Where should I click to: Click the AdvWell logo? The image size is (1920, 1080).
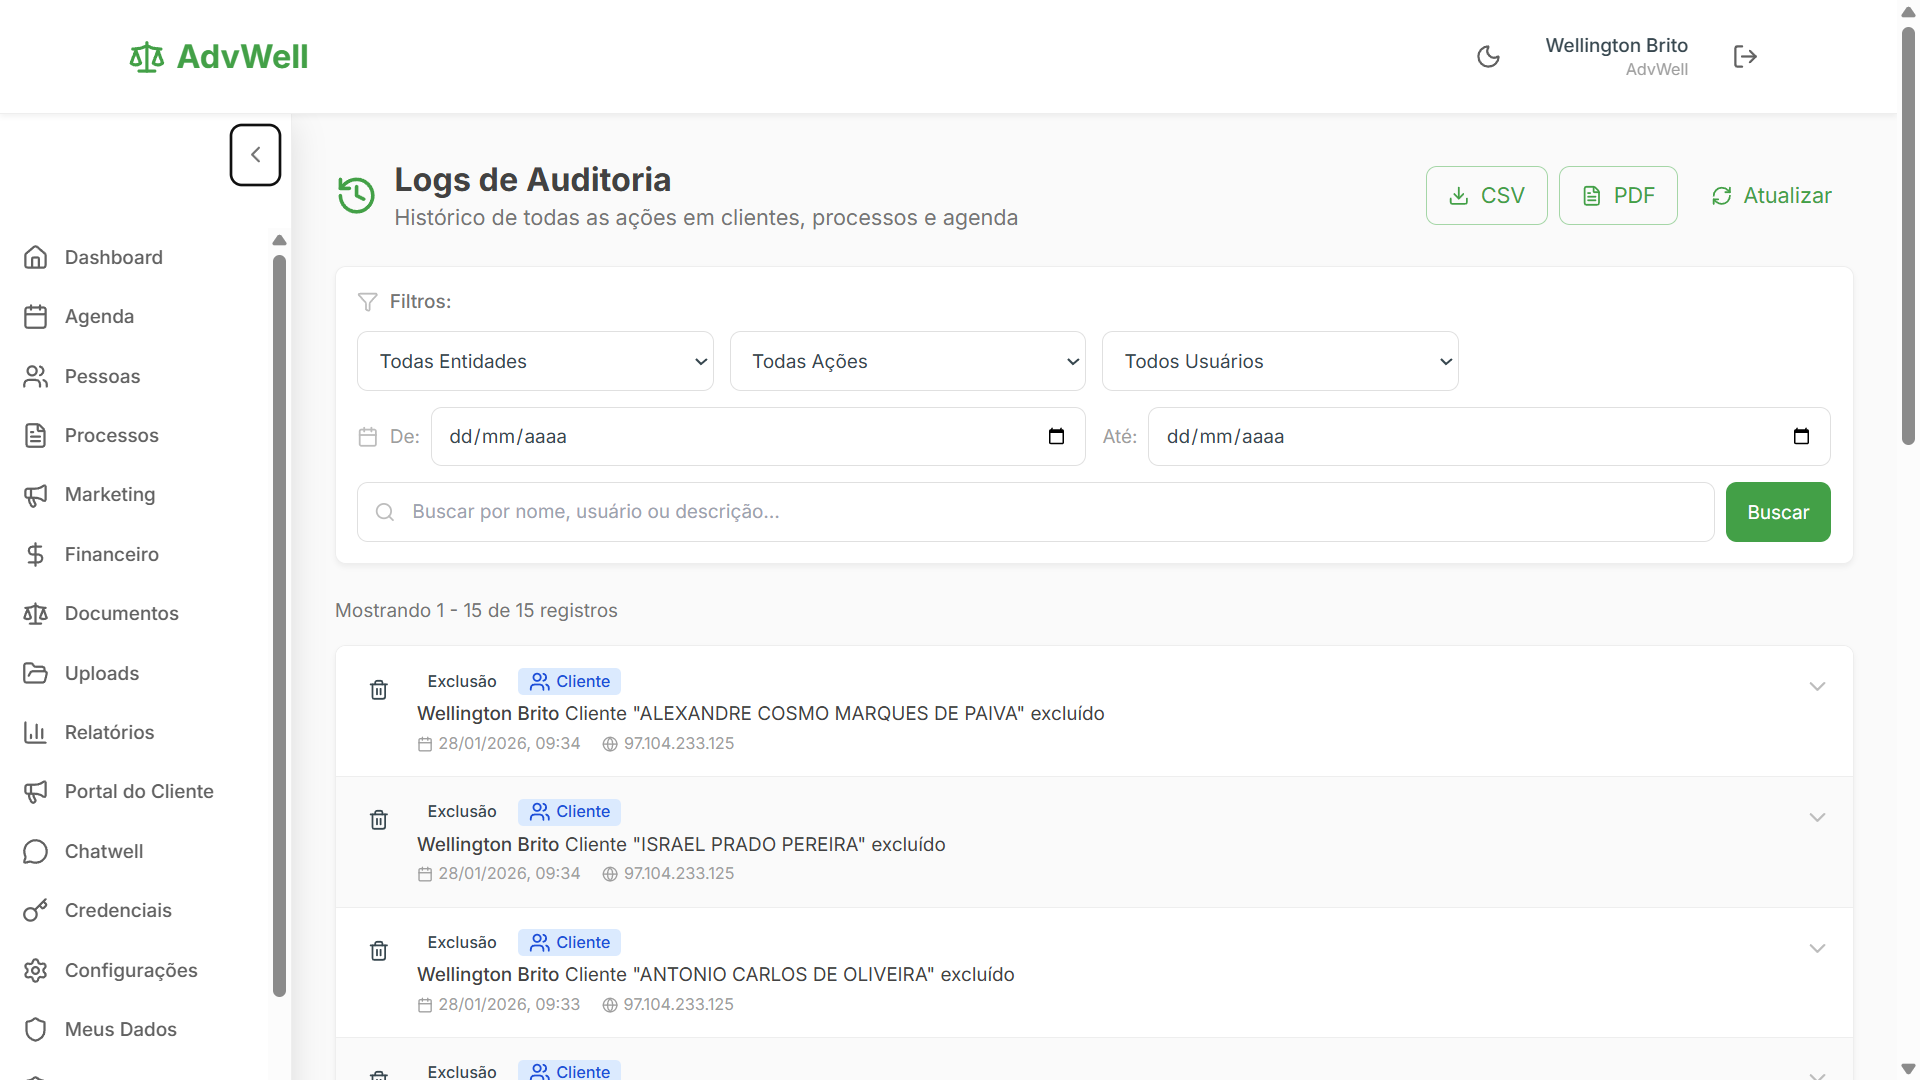click(218, 56)
